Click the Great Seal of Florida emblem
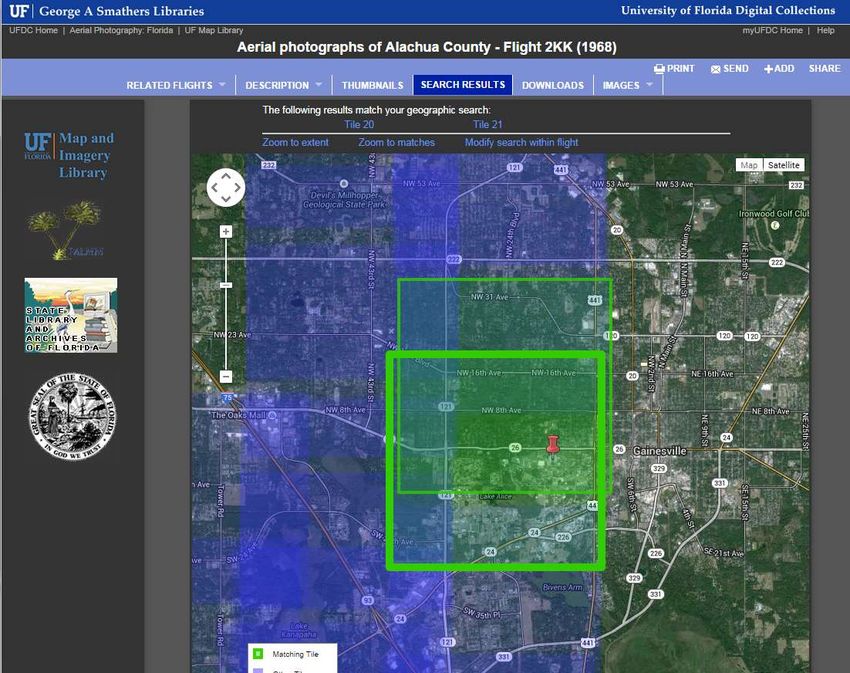This screenshot has width=850, height=673. pos(72,416)
